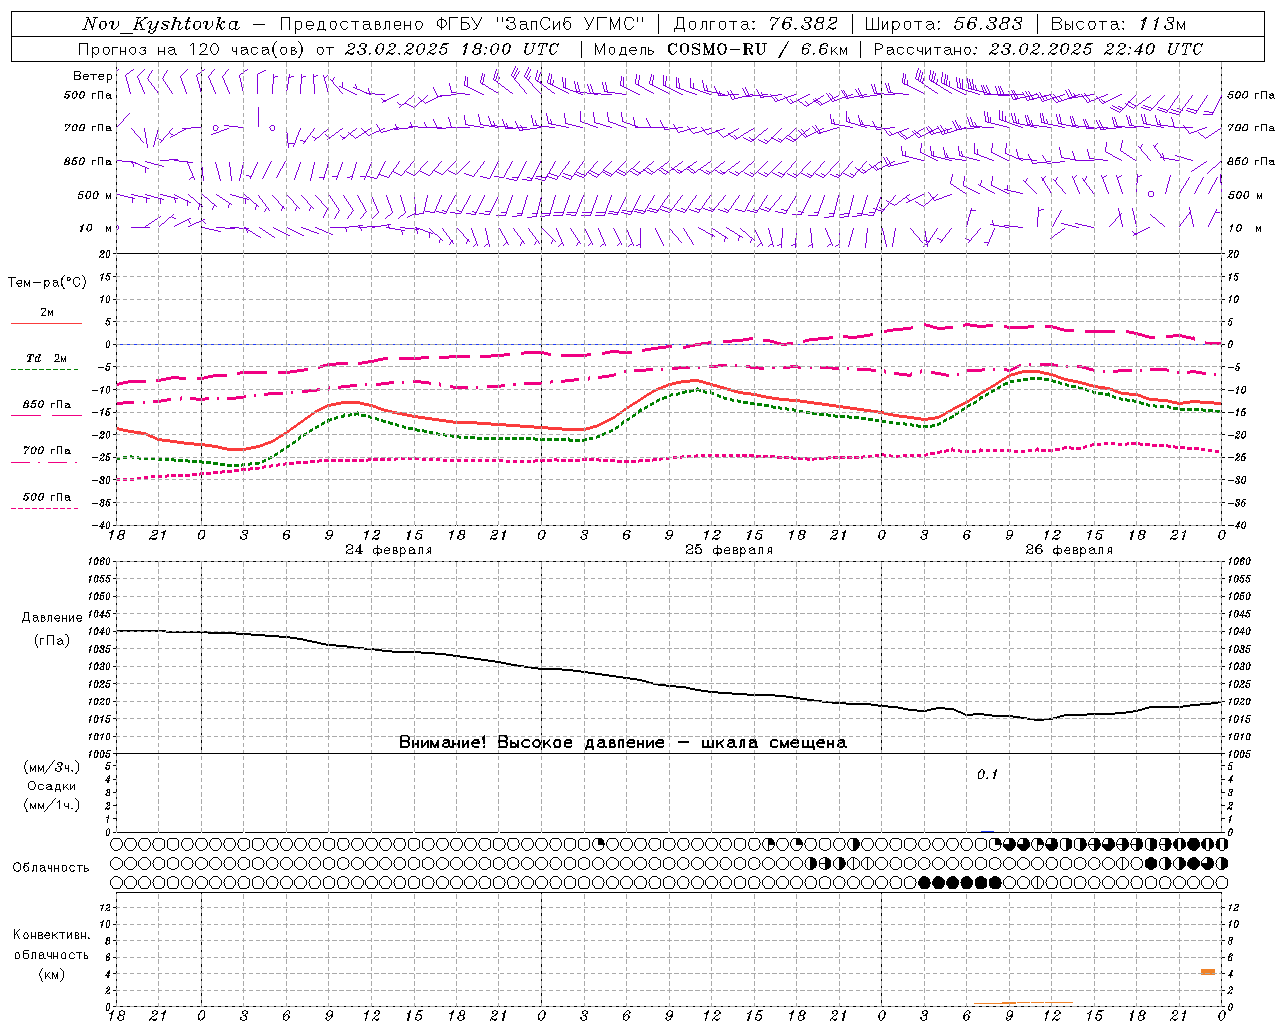Click the Конвективн. convective cloud label
Screen dimensions: 1280x1024
click(51, 935)
